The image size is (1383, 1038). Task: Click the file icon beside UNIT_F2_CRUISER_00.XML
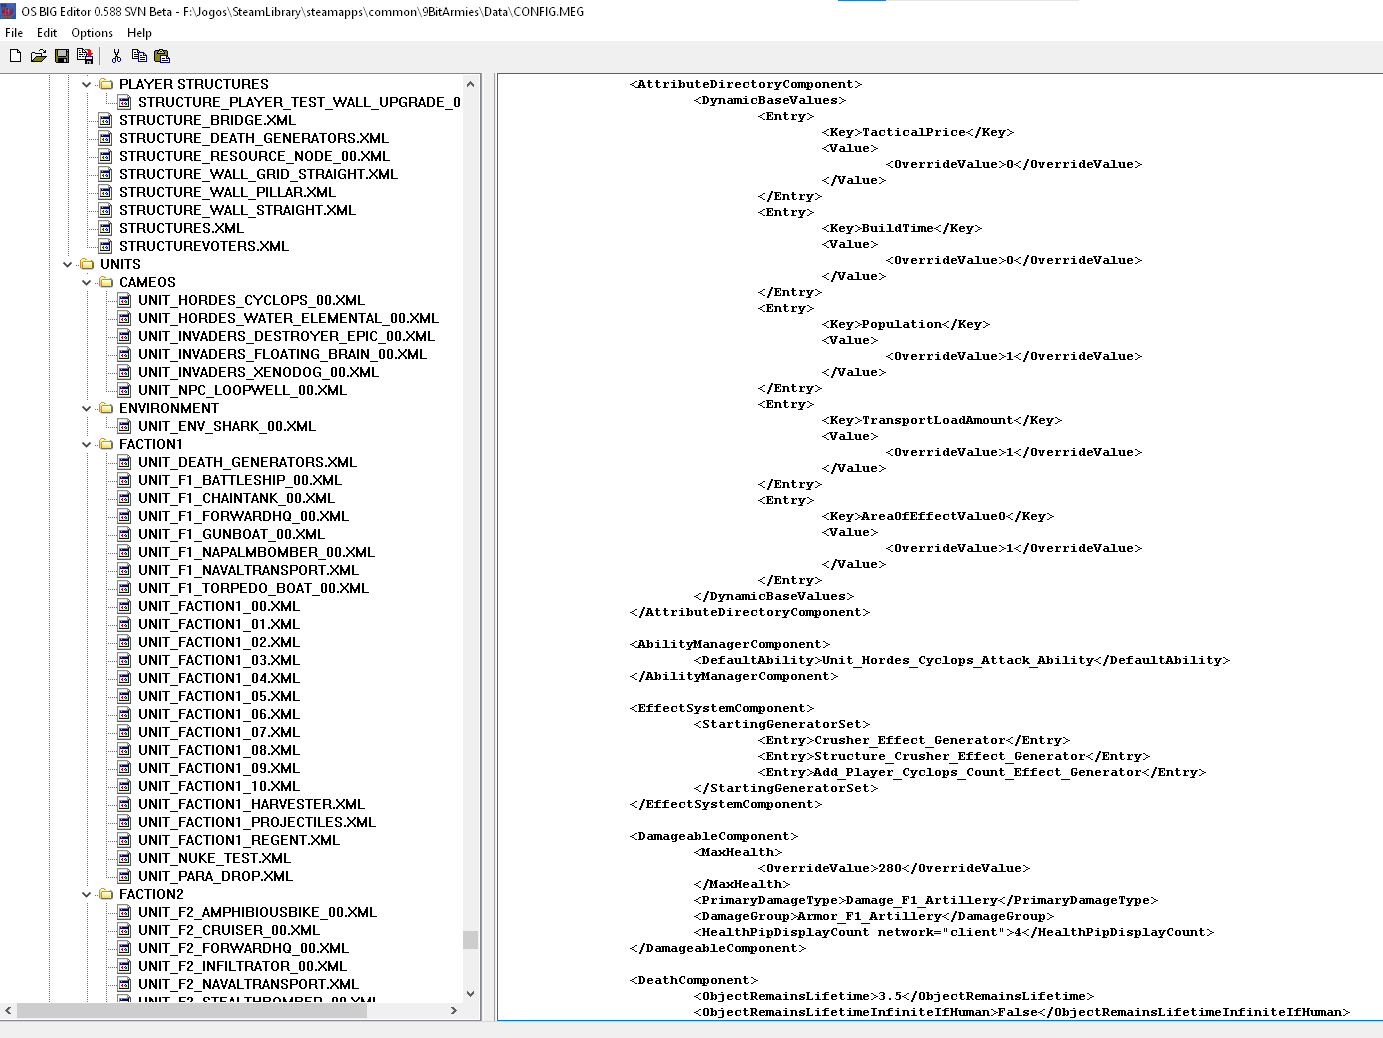tap(124, 930)
